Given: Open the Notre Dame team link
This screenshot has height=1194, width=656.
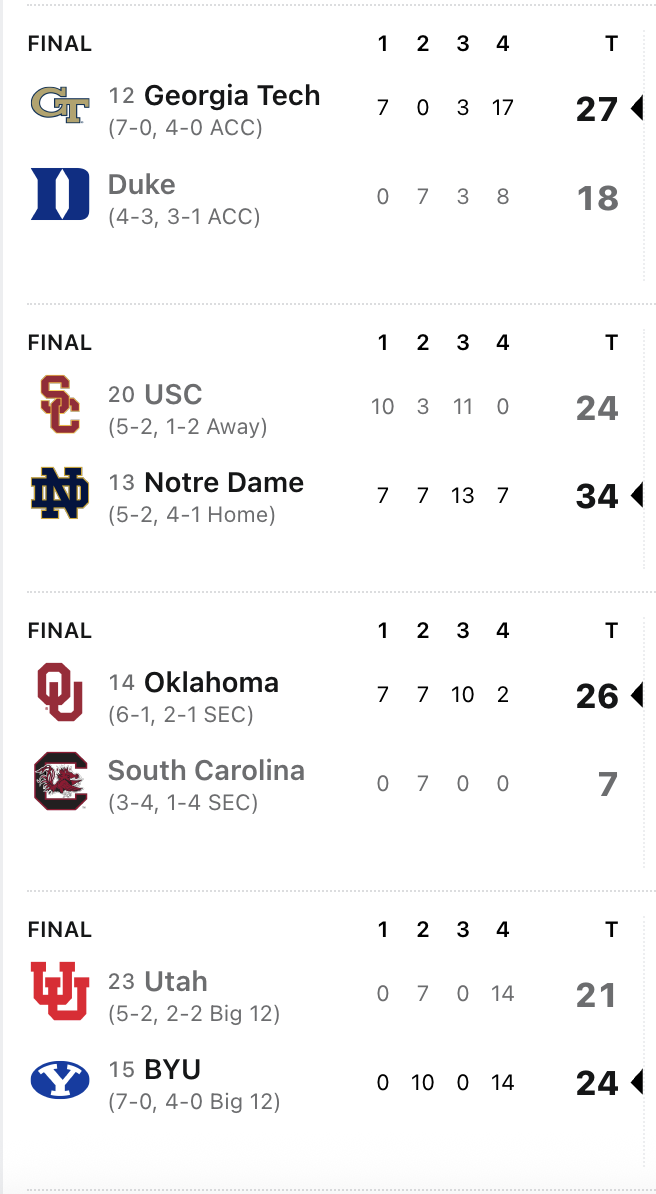Looking at the screenshot, I should [x=224, y=482].
